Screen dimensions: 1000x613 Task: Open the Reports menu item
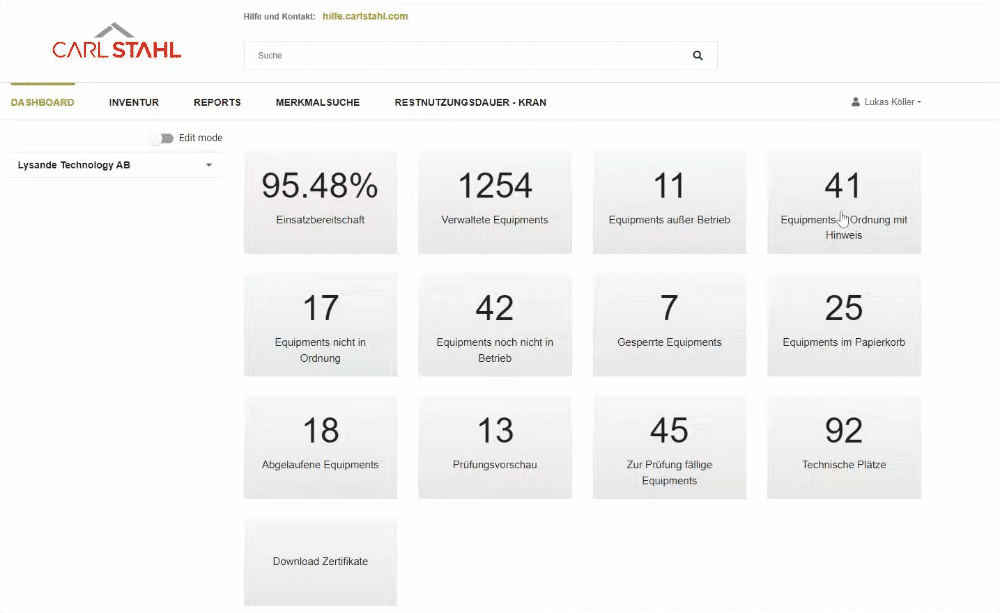[217, 102]
